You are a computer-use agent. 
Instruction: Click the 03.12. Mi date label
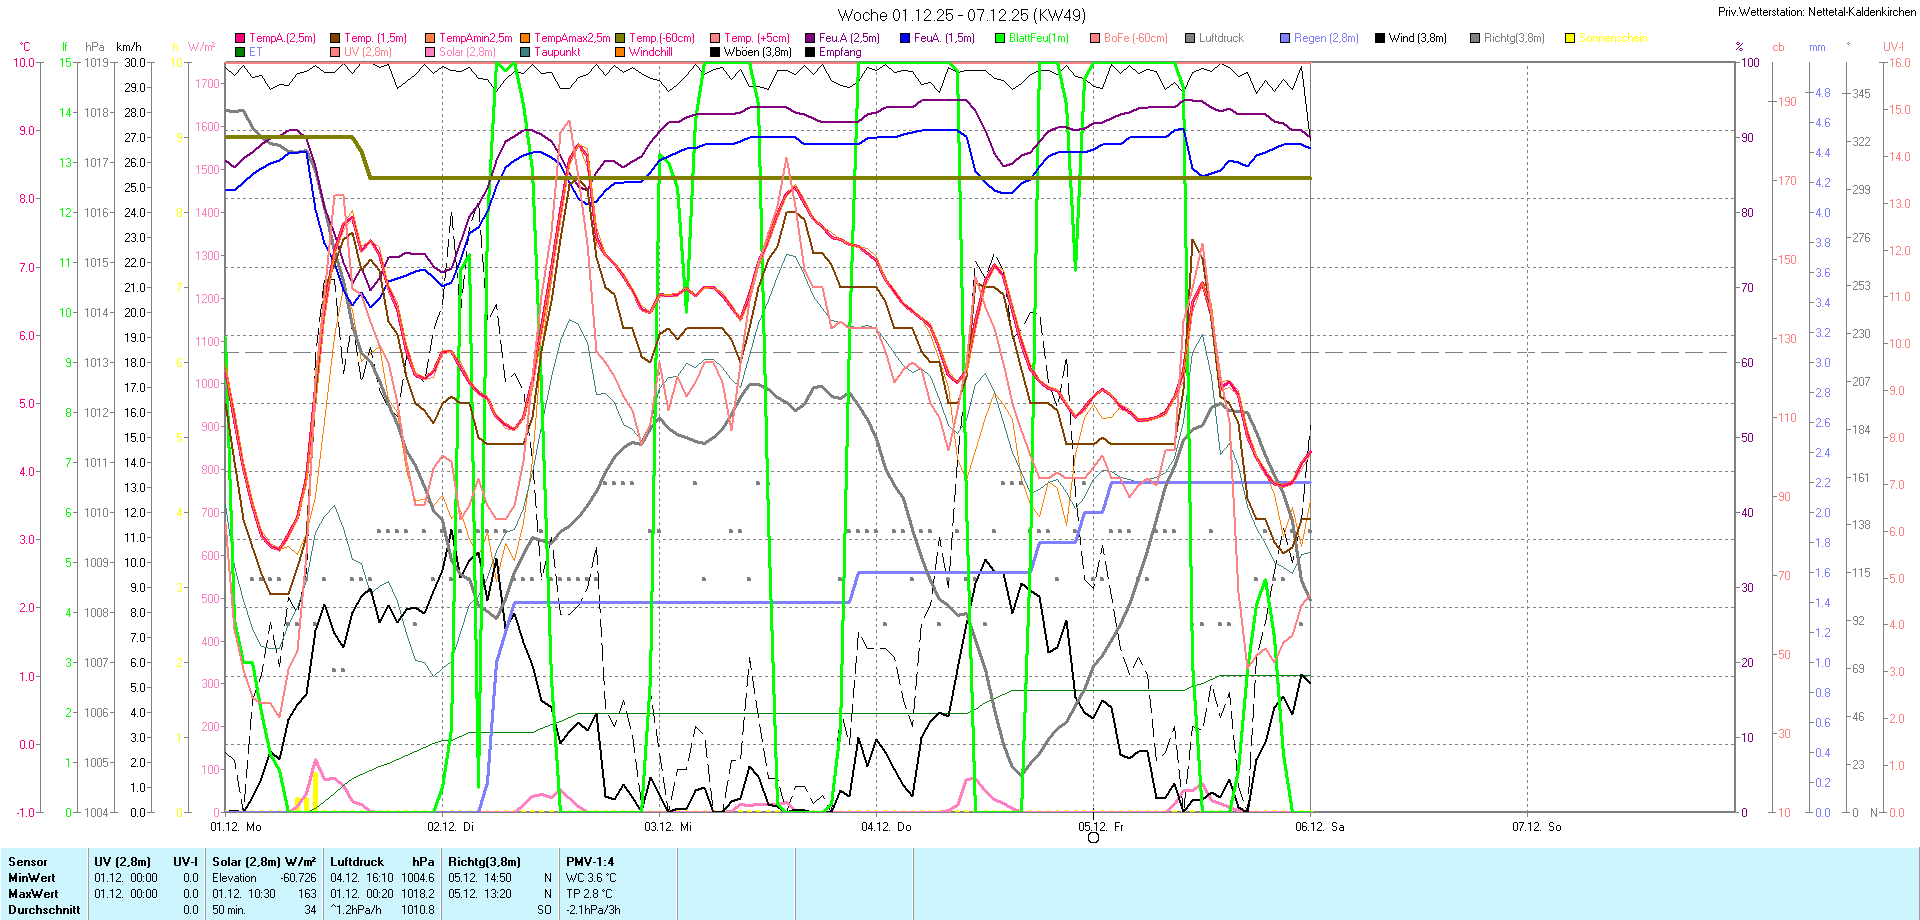(x=667, y=827)
